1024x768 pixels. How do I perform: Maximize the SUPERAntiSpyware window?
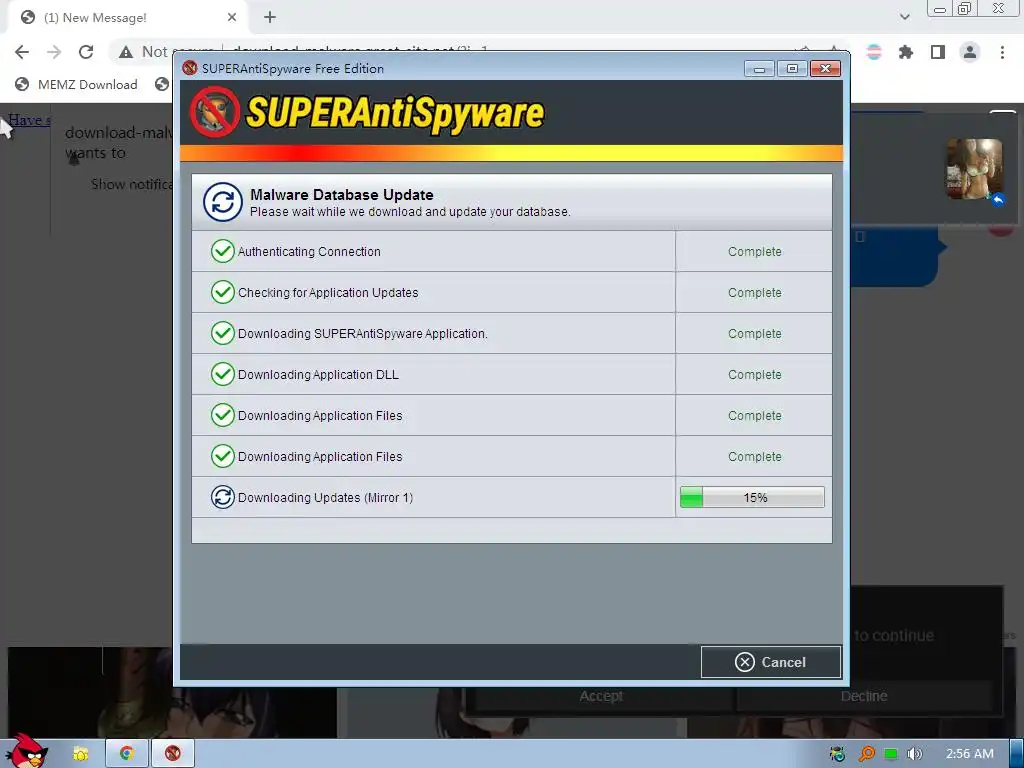pyautogui.click(x=792, y=69)
